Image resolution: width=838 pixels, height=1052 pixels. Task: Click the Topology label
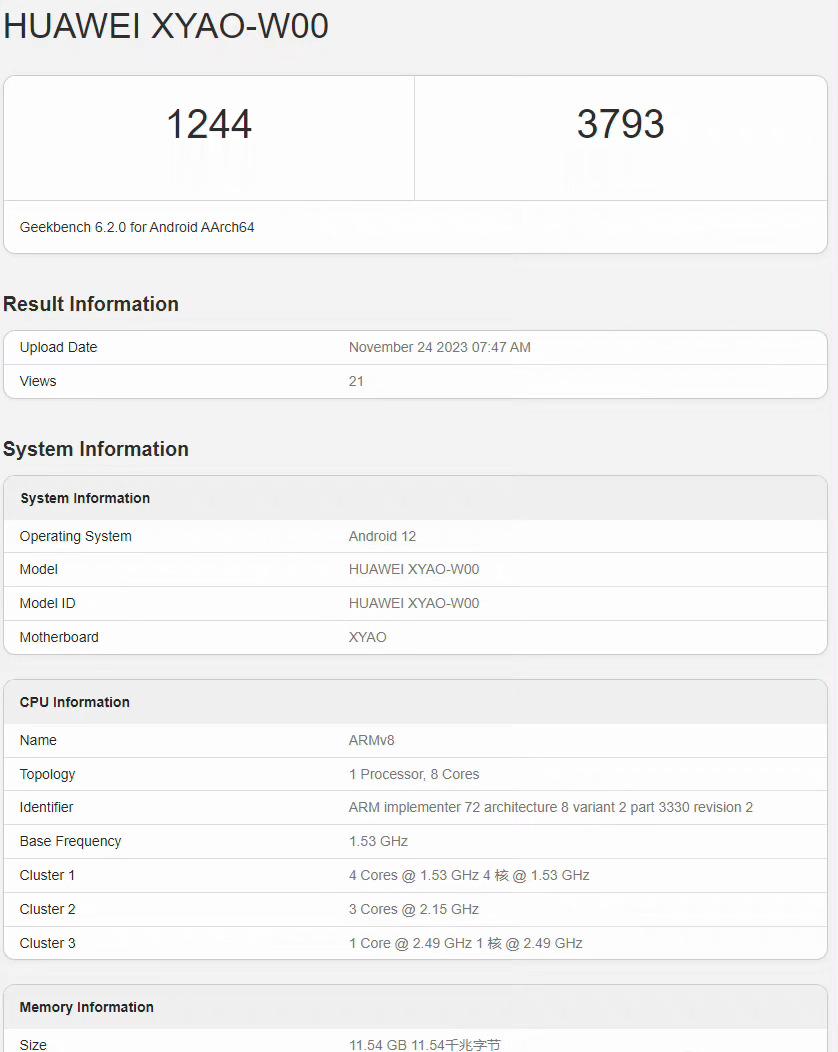(x=47, y=774)
